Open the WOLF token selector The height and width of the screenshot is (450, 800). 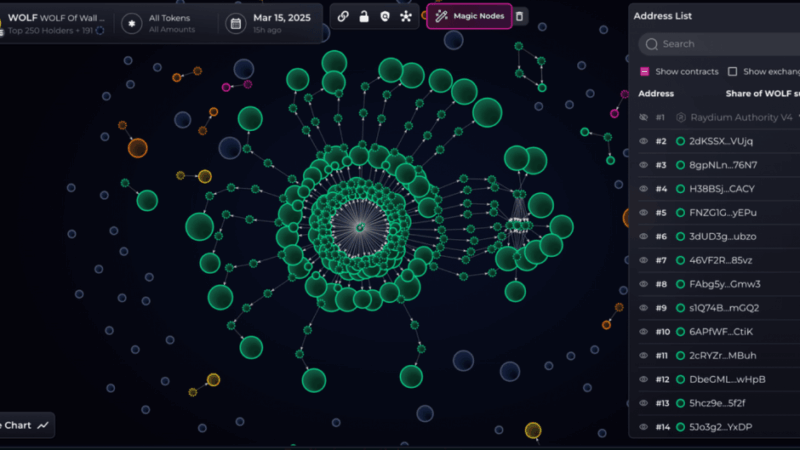tap(54, 23)
